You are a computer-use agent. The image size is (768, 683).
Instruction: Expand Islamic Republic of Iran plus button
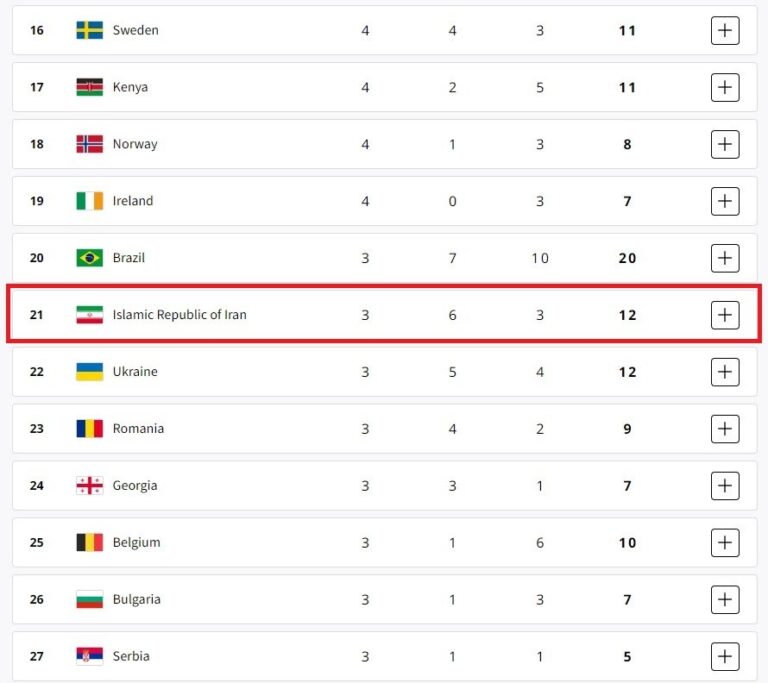[725, 315]
